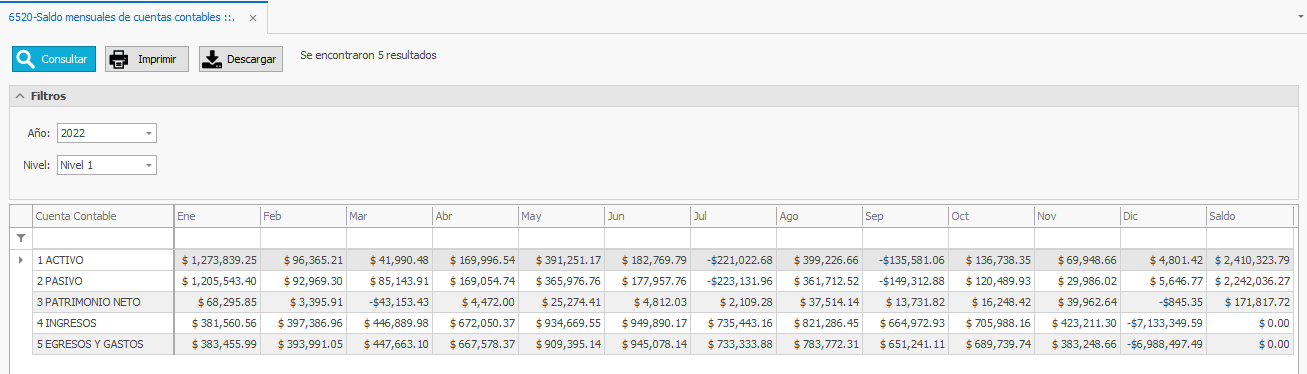Click the Dic column header
The width and height of the screenshot is (1307, 374).
coord(1163,216)
